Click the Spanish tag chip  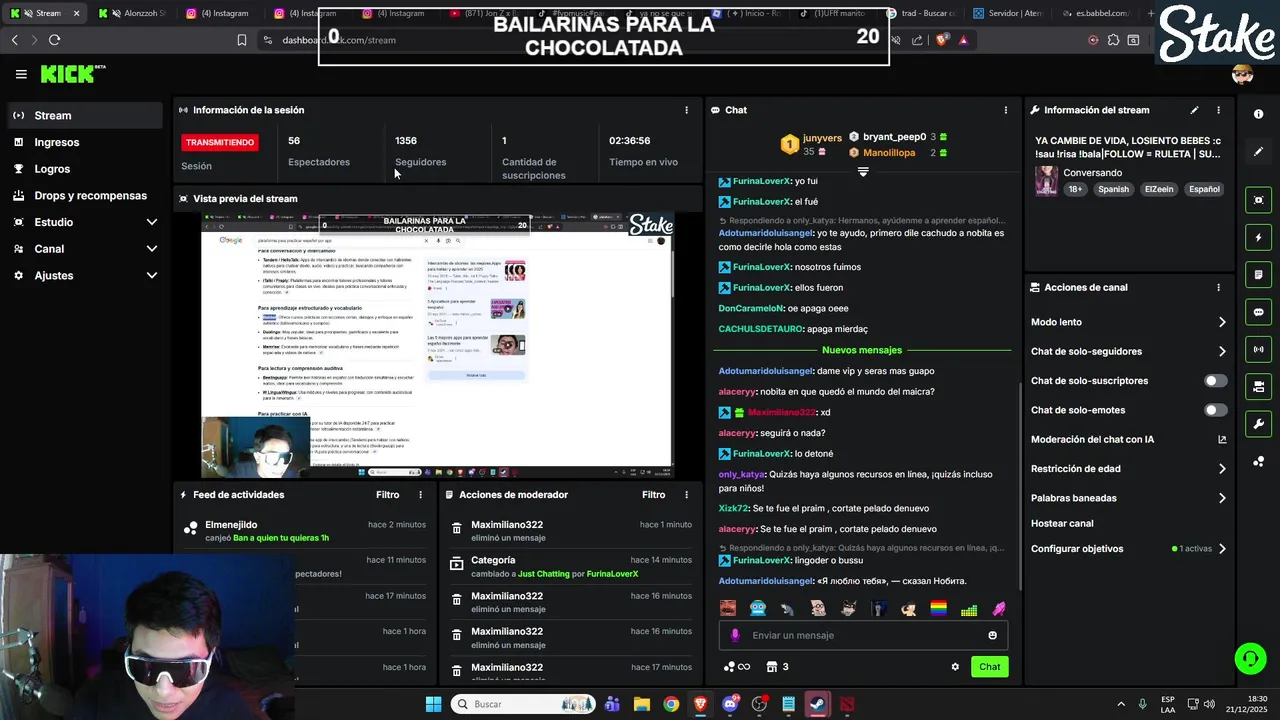coord(1112,189)
